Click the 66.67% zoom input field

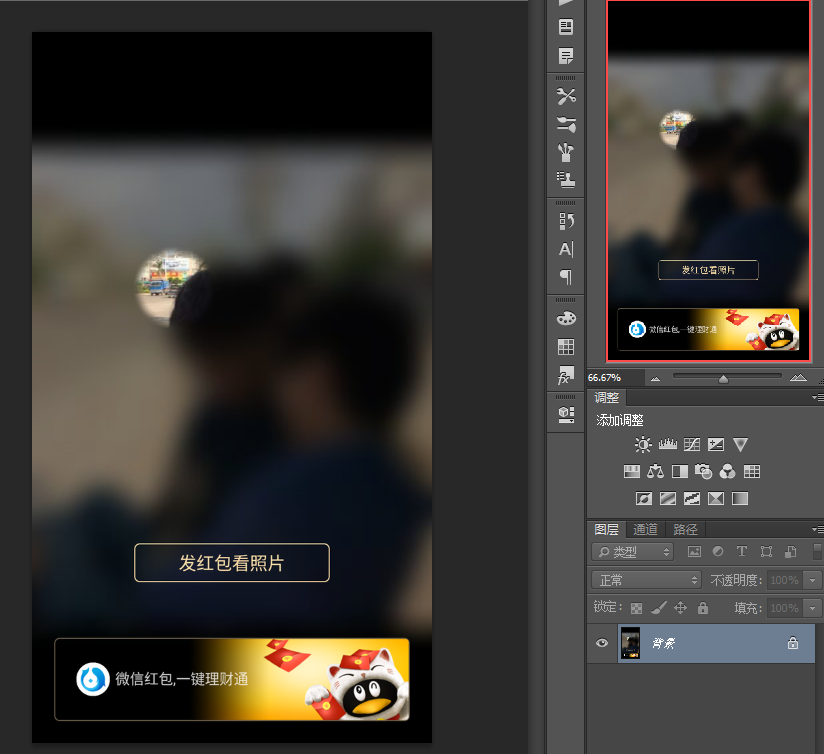tap(615, 378)
